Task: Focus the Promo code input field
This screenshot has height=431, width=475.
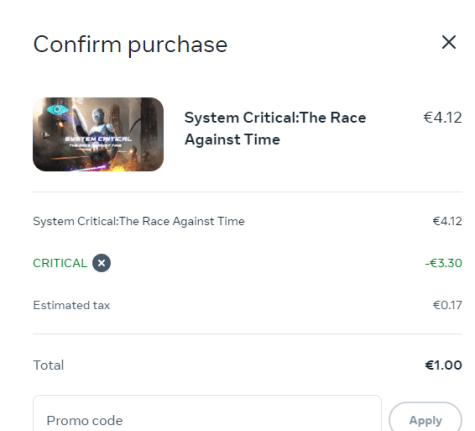Action: tap(207, 414)
